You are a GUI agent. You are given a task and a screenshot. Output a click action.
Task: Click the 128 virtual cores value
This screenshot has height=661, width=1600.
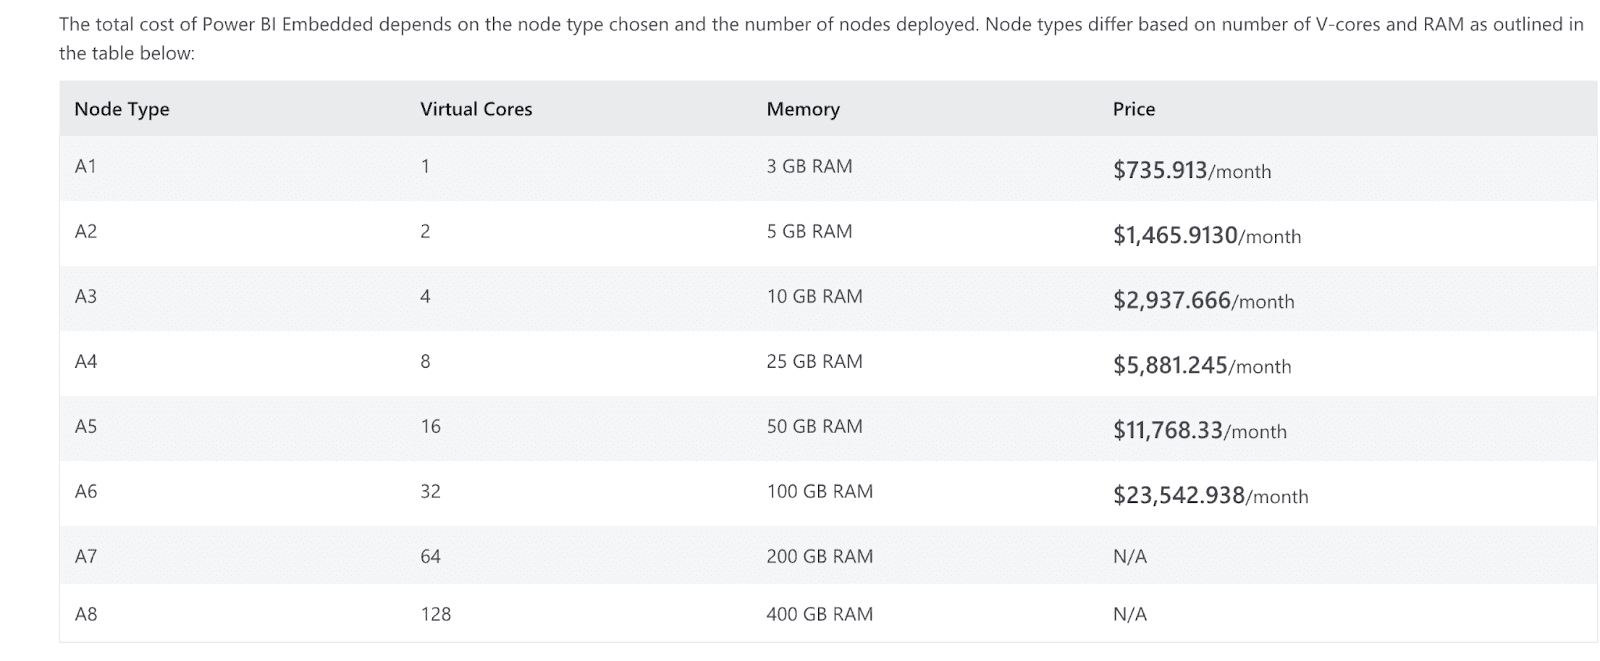point(435,614)
